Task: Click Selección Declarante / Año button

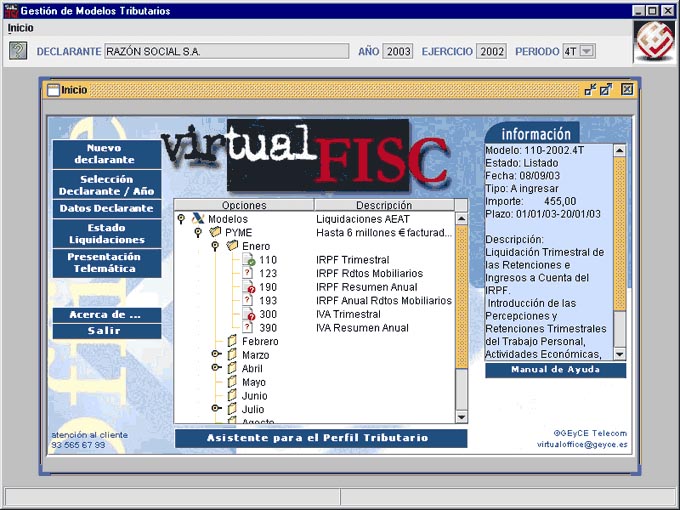Action: [107, 185]
